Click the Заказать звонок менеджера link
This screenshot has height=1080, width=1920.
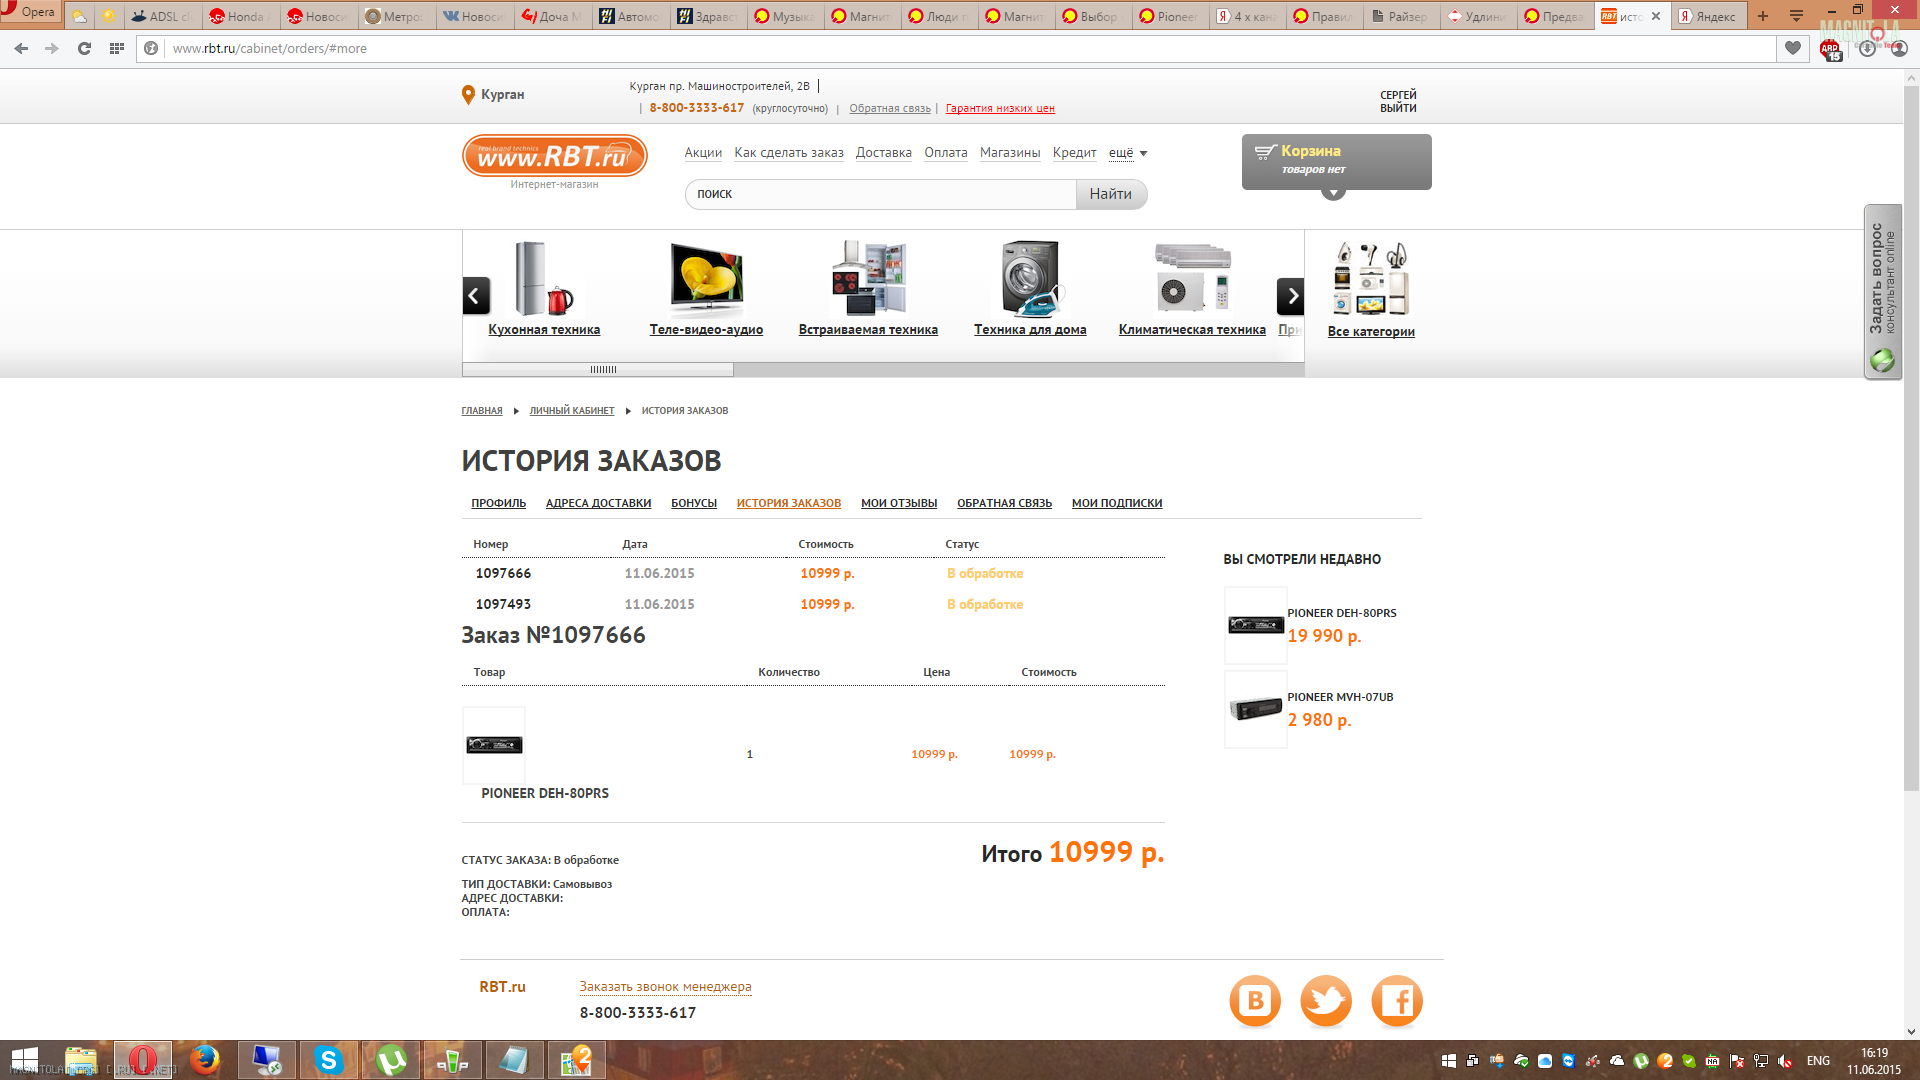pos(665,987)
